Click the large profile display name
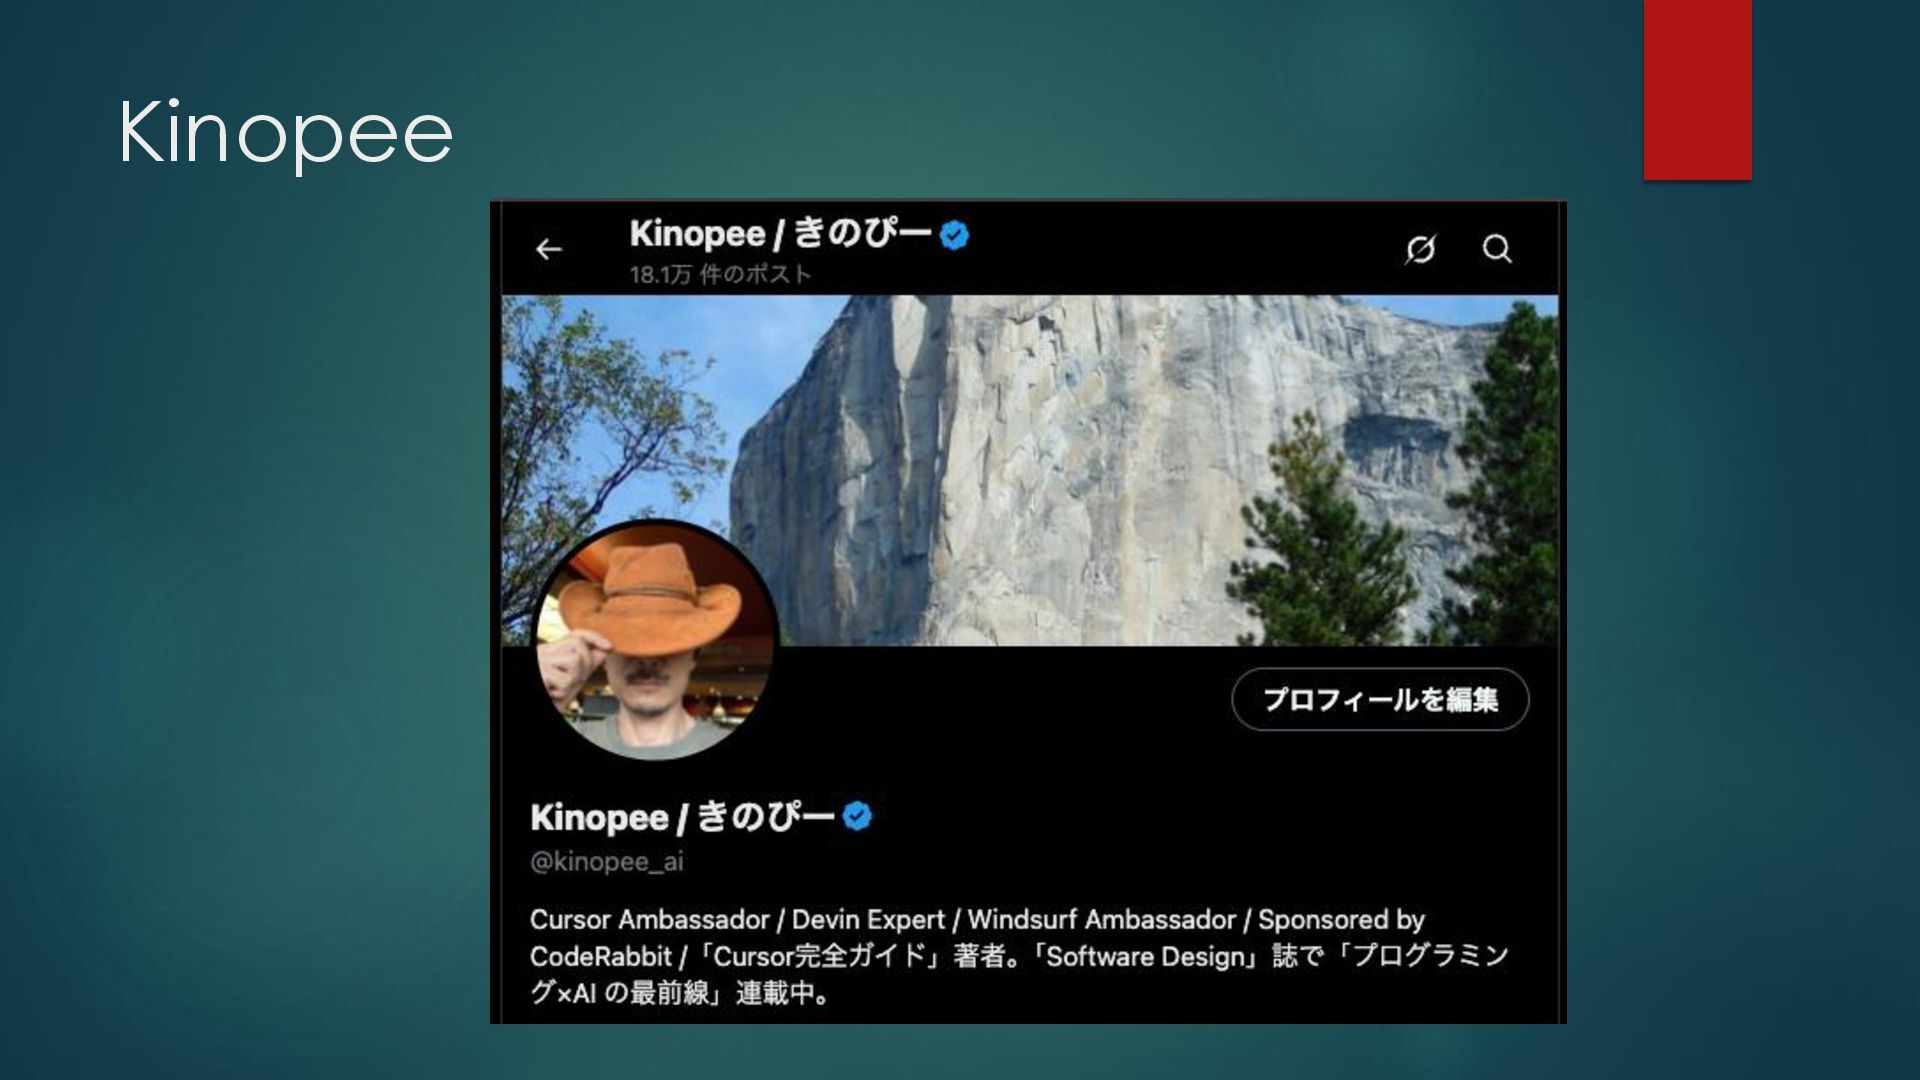1920x1080 pixels. tap(682, 817)
